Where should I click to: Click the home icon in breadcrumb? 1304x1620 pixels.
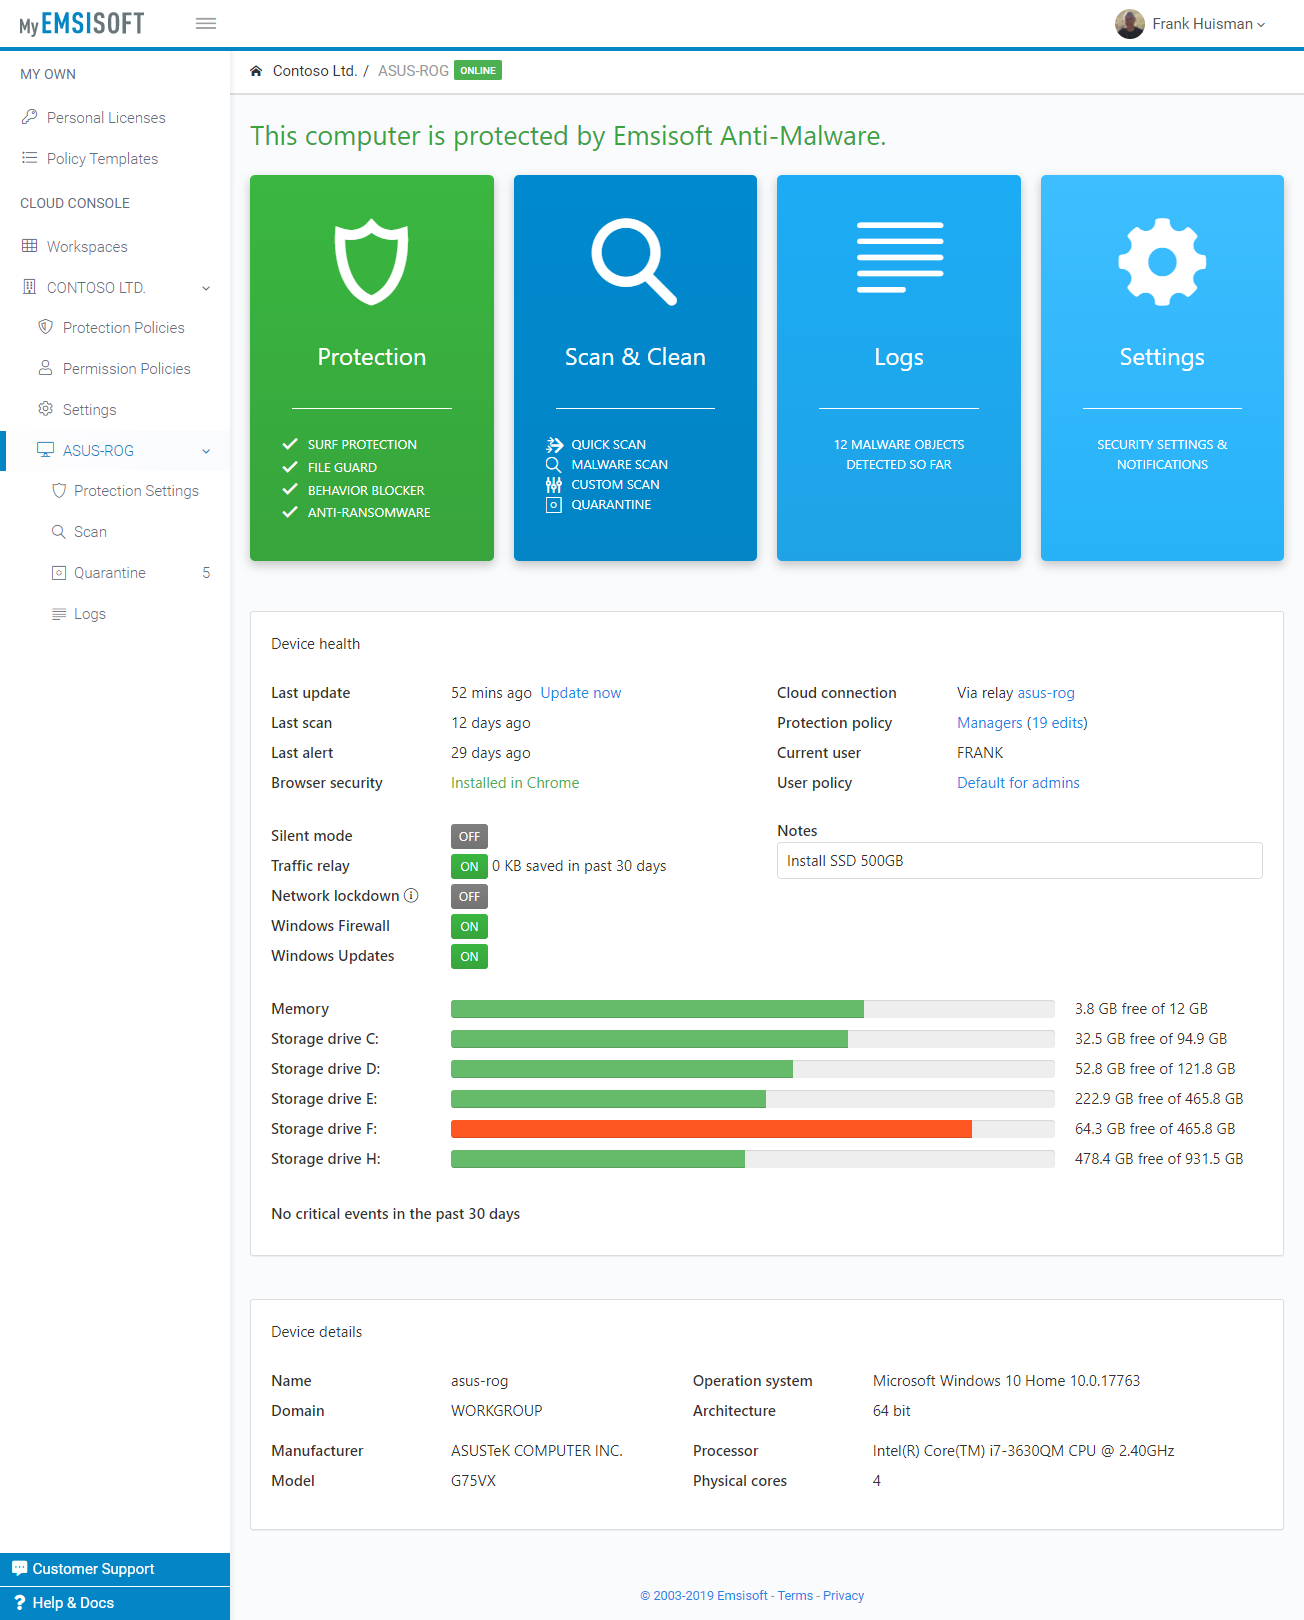[256, 71]
